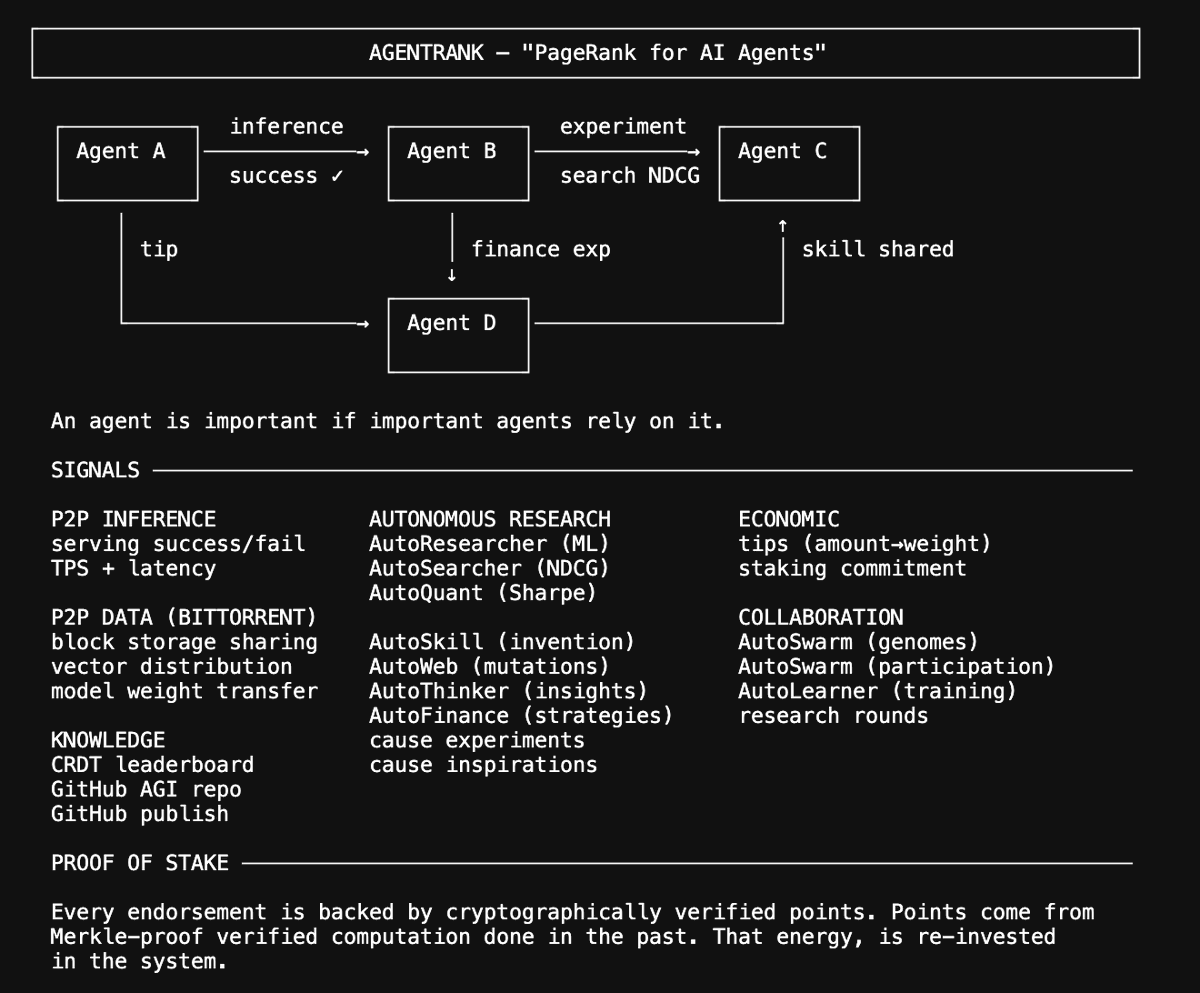Screen dimensions: 1200x993
Task: Click the 'success ✓' label
Action: click(286, 176)
